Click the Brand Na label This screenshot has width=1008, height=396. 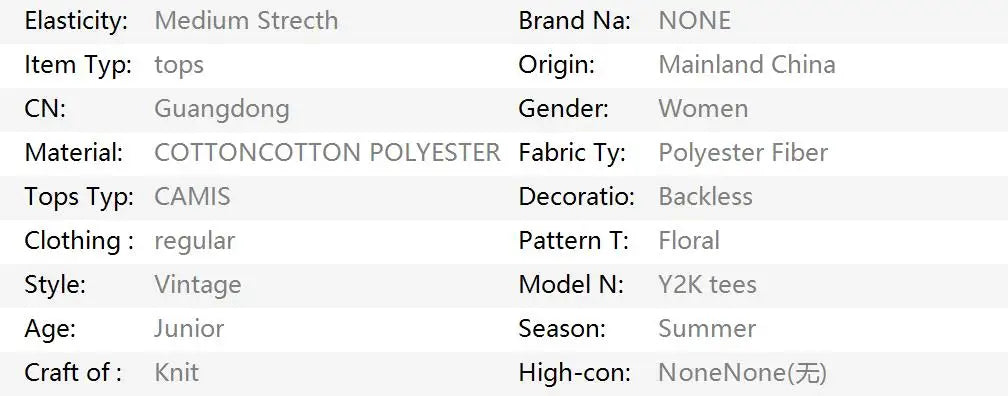[x=575, y=21]
